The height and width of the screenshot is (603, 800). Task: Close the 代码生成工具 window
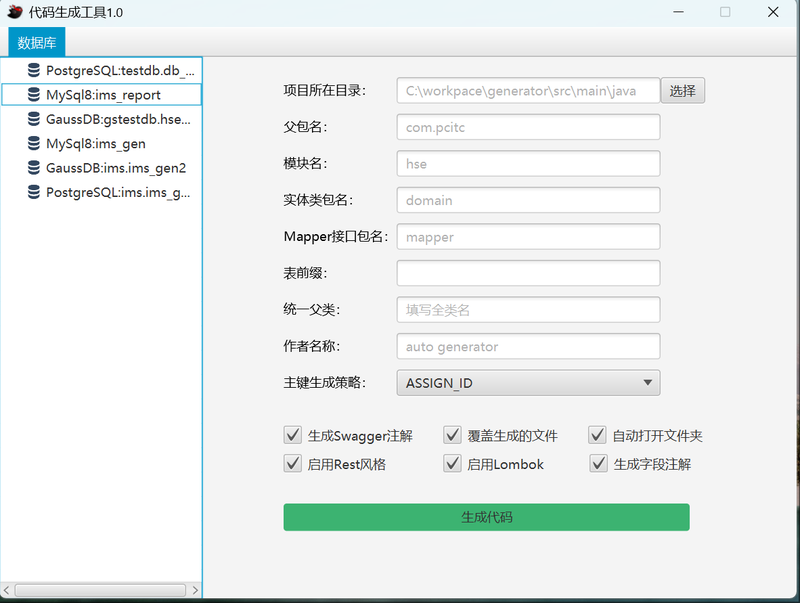point(773,12)
